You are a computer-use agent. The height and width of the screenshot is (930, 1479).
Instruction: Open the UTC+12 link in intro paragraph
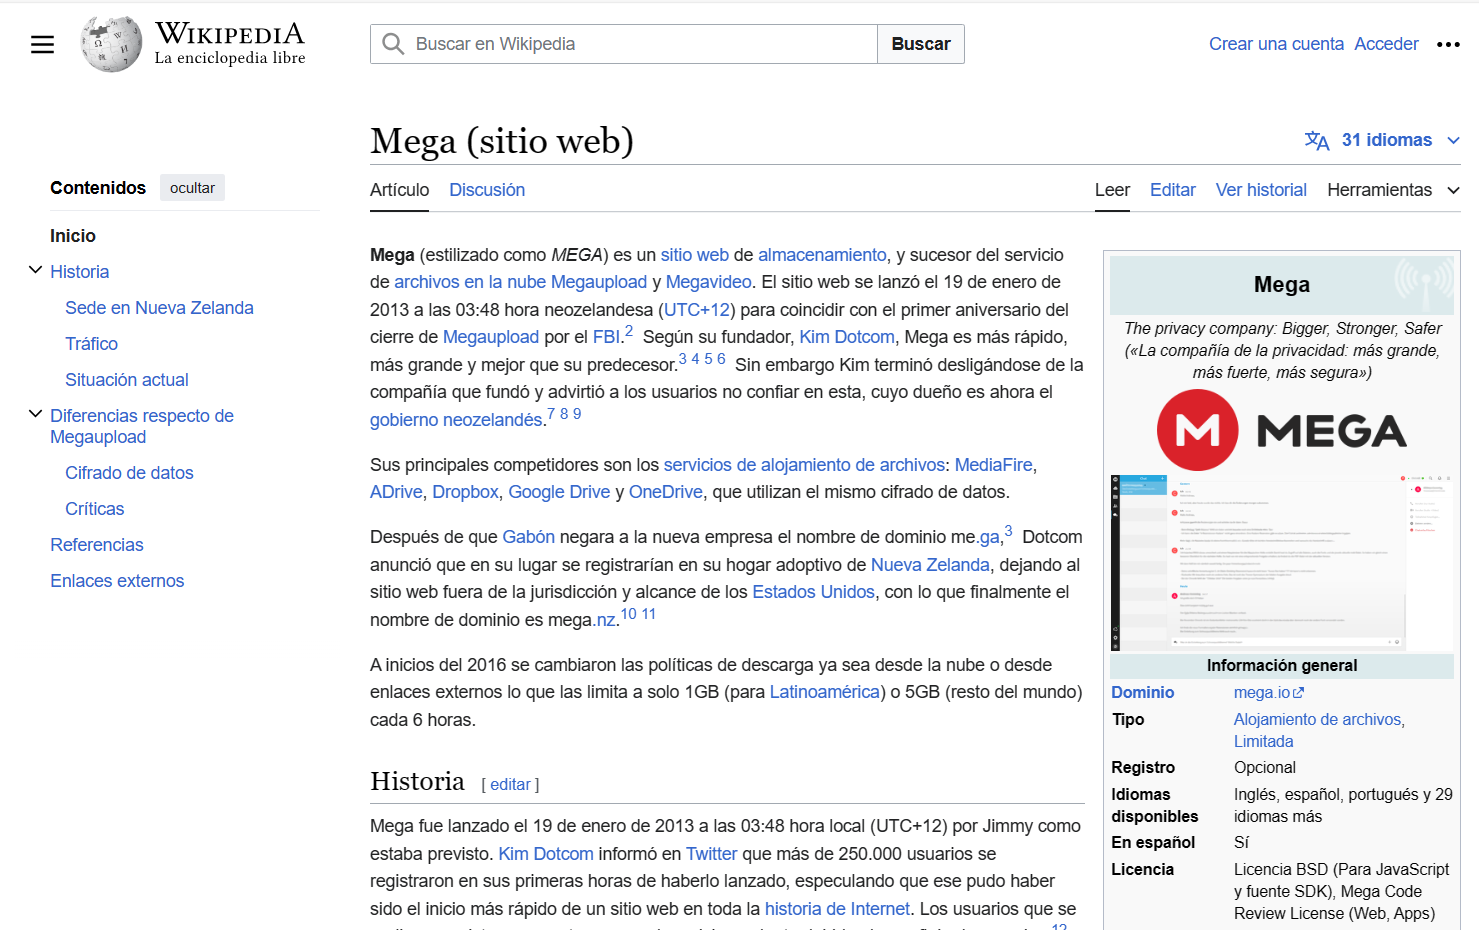click(x=697, y=310)
